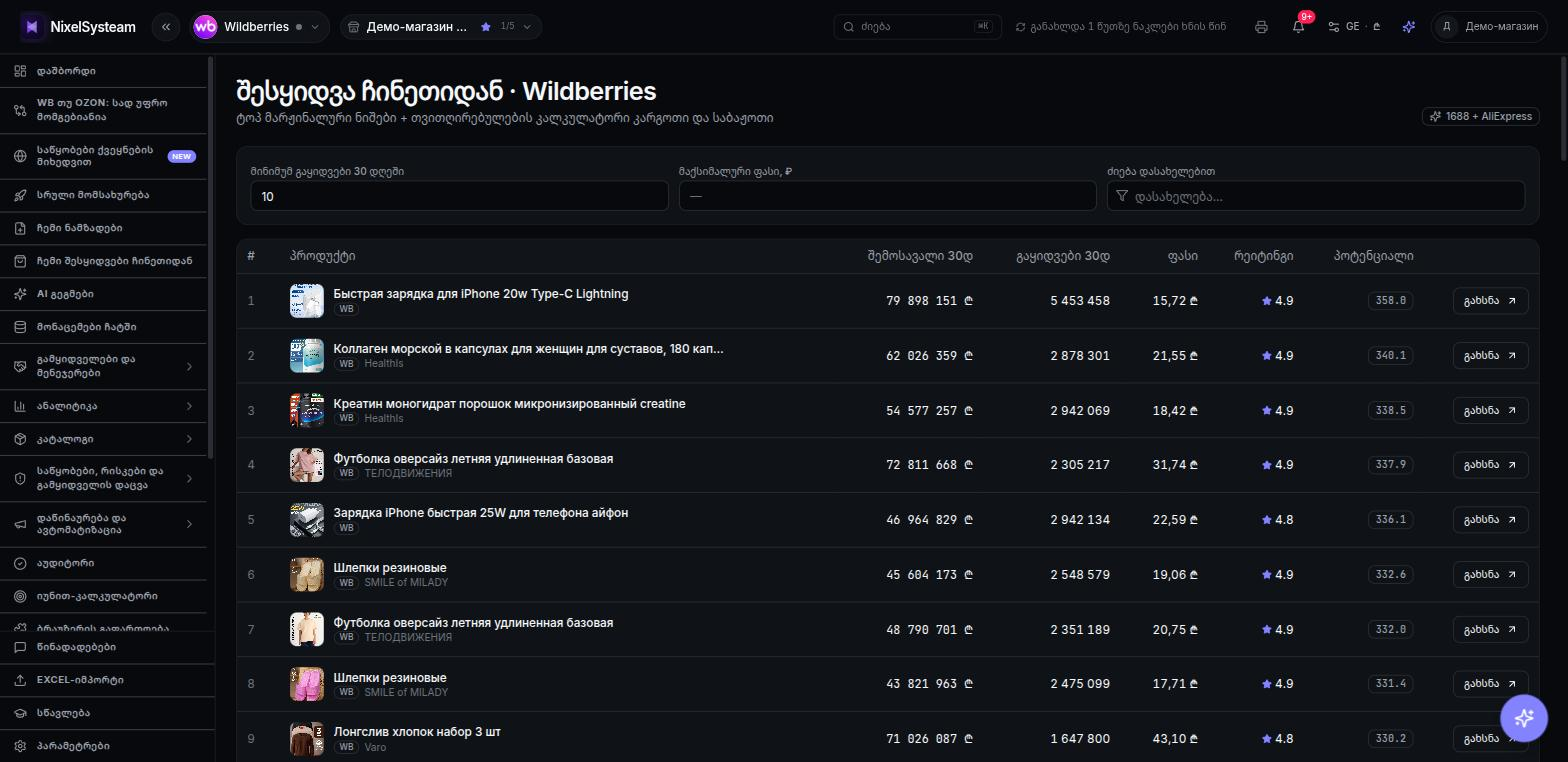Viewport: 1568px width, 762px height.
Task: Click the graduation cap icon in sidebar
Action: pos(21,713)
